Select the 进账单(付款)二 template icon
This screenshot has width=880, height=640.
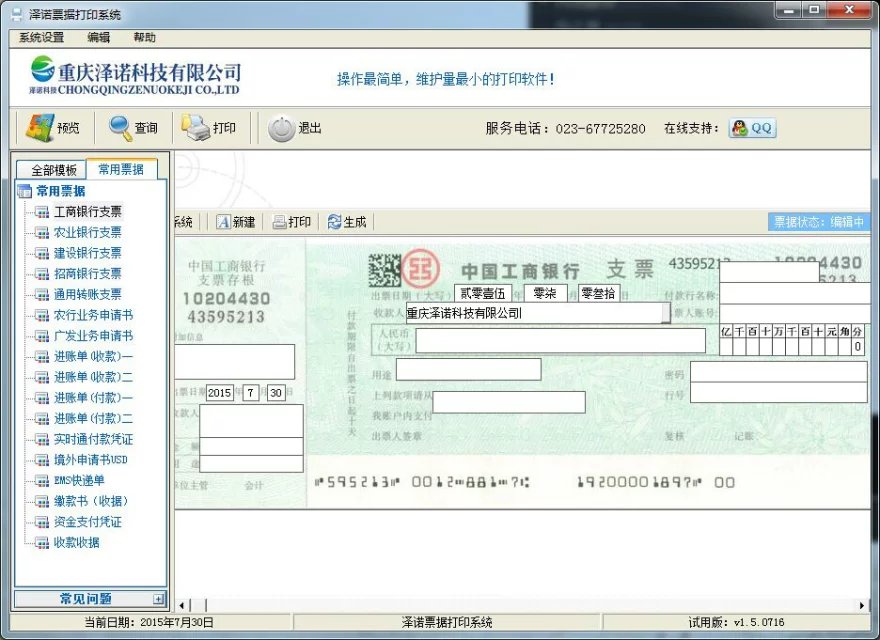coord(42,419)
